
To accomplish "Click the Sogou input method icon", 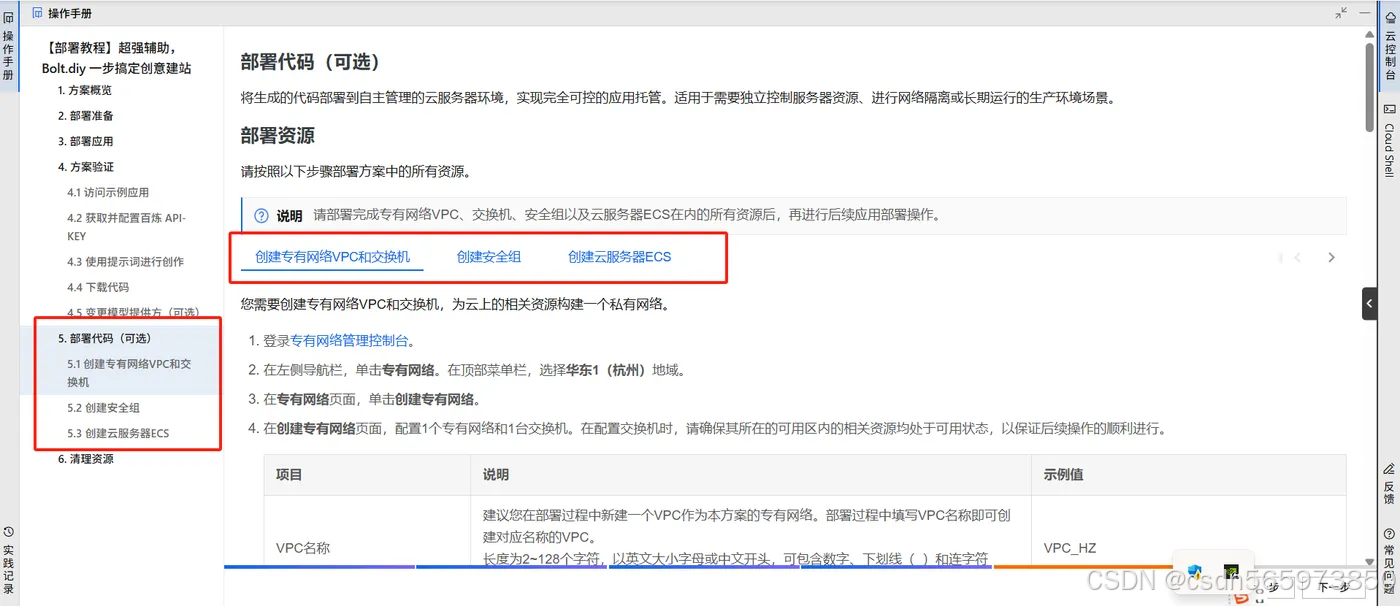I will point(1241,597).
